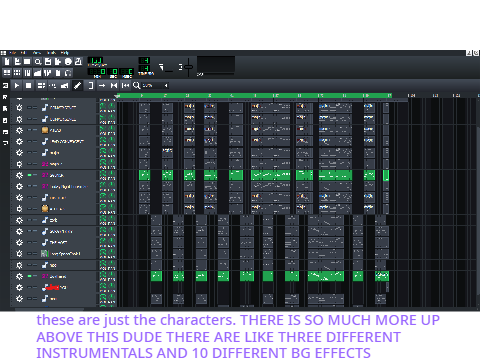Toggle mute on the red-scribbled track
The image size is (480, 360).
[x=30, y=287]
